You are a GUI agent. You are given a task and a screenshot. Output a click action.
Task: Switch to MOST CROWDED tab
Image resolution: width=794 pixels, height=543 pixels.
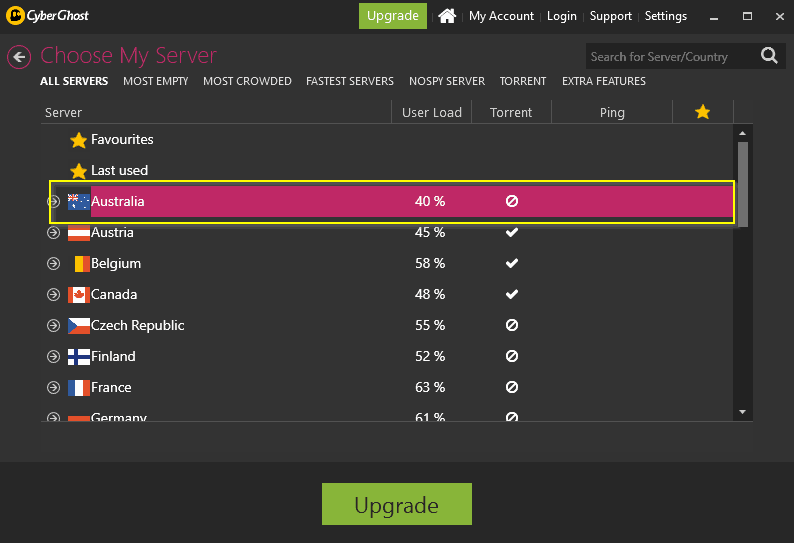point(247,81)
